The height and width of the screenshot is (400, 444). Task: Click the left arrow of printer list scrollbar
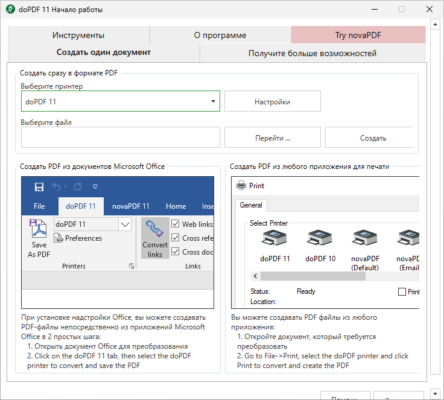(x=255, y=276)
